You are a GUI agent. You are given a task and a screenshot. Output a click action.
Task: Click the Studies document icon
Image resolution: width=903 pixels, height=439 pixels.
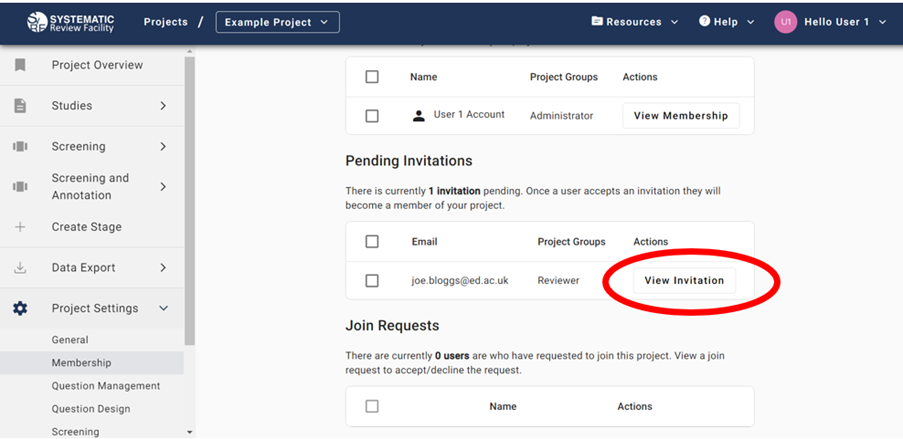[x=20, y=106]
